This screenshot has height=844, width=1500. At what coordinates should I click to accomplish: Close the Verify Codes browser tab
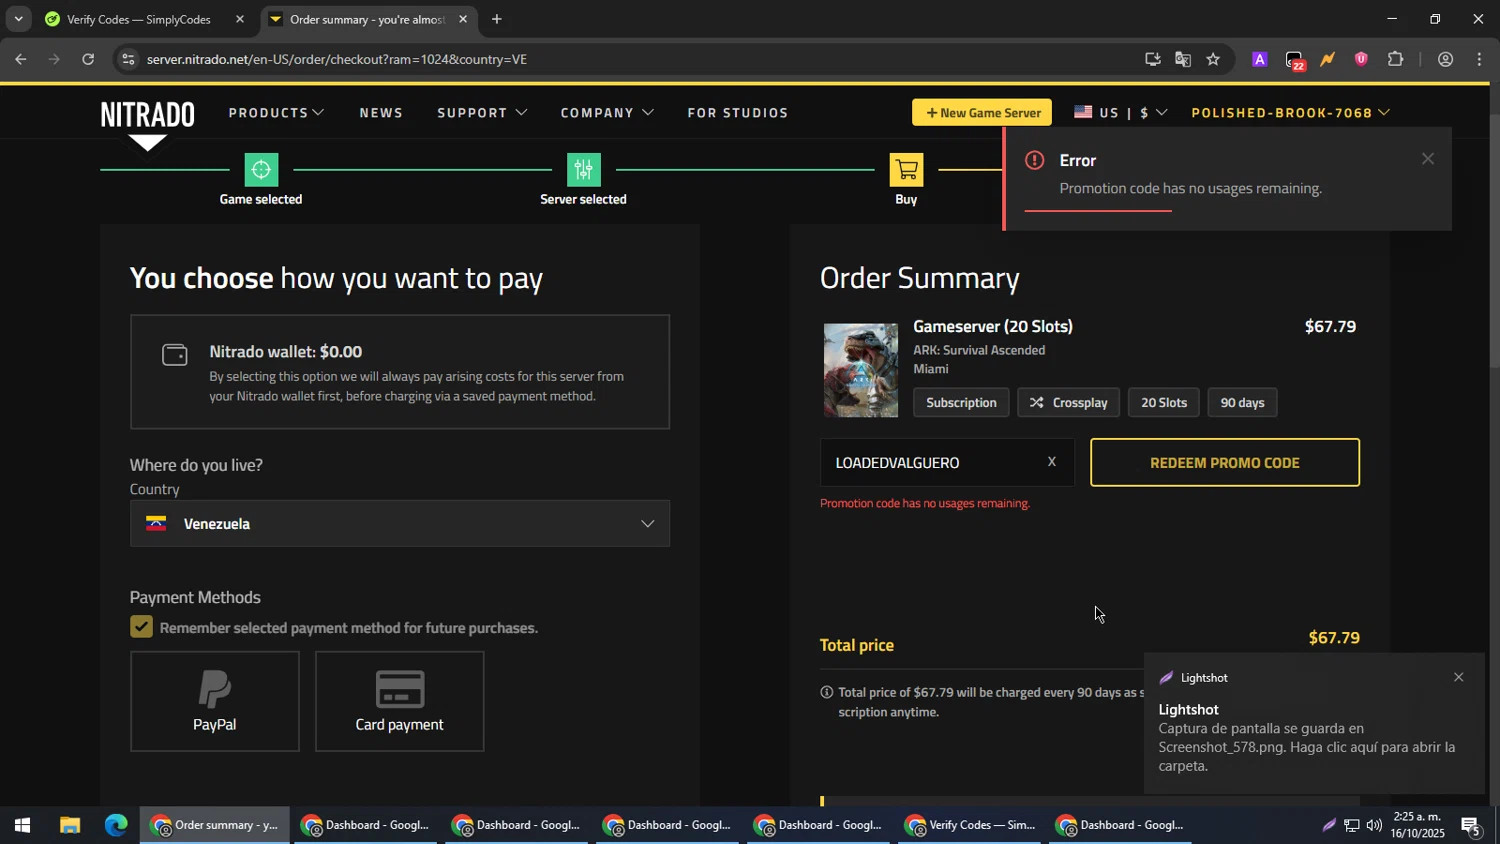(239, 19)
